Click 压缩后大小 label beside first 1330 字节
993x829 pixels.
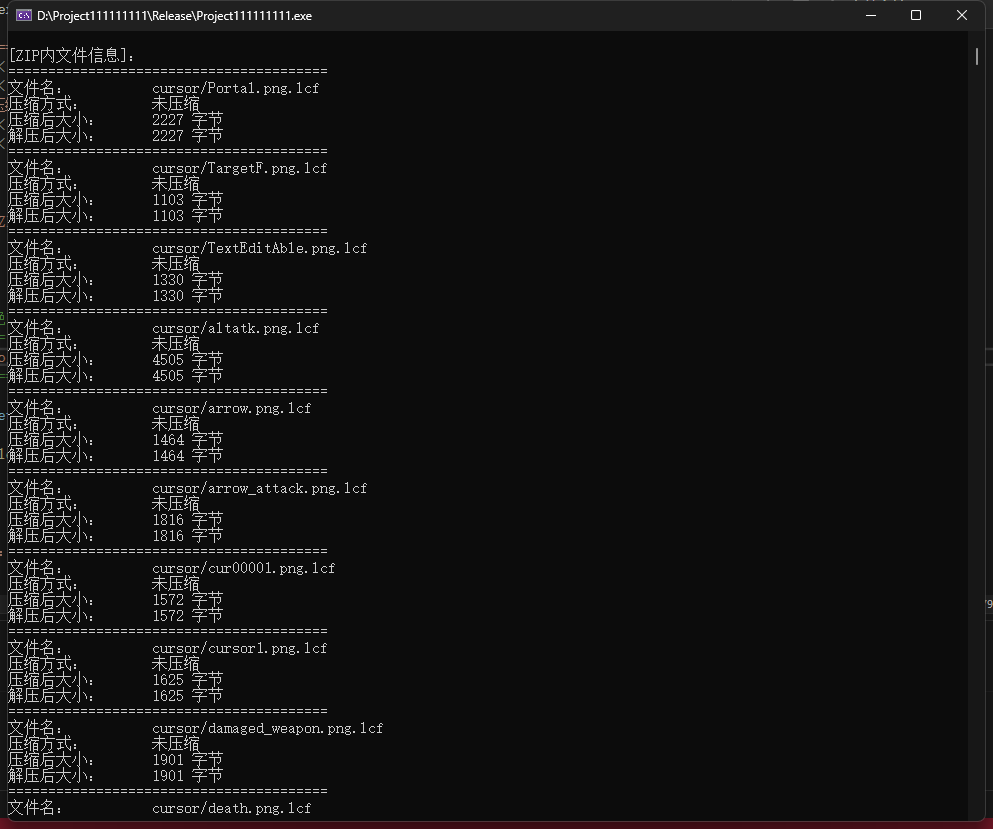point(51,279)
